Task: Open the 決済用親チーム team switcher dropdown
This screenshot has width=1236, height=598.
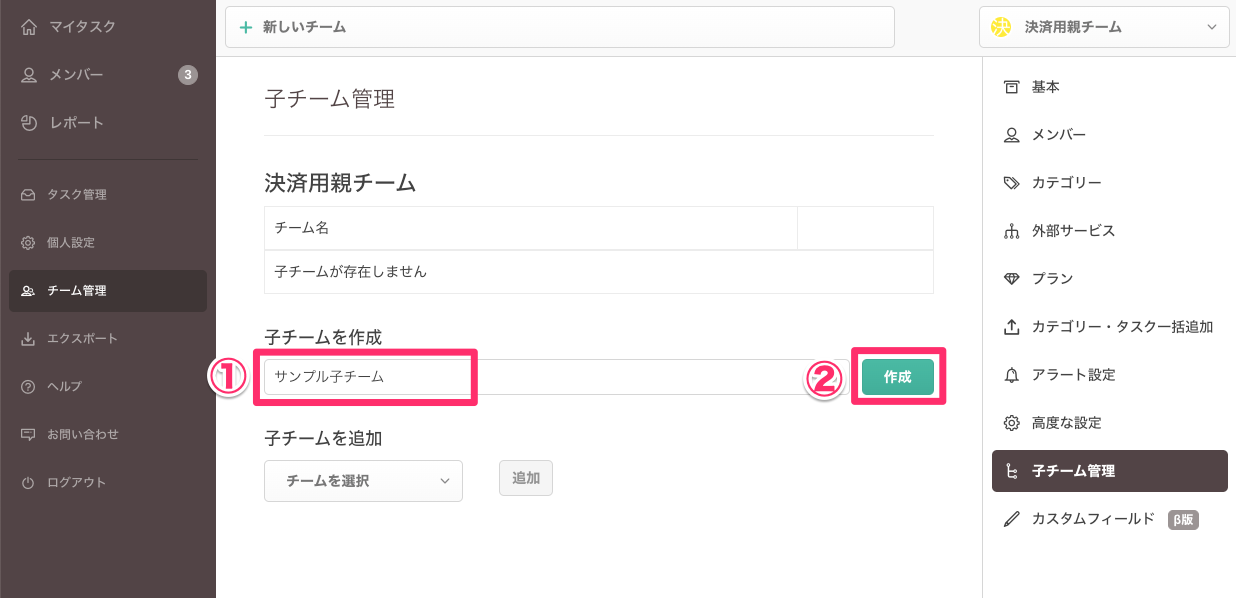Action: pos(1104,28)
